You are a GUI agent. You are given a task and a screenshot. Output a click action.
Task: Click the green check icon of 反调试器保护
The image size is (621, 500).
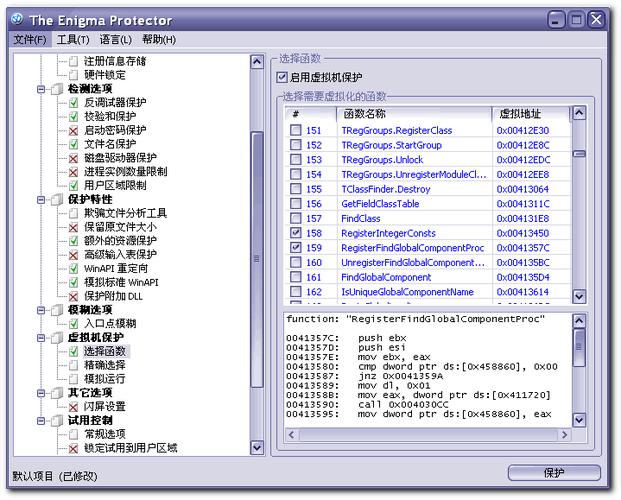pos(73,103)
